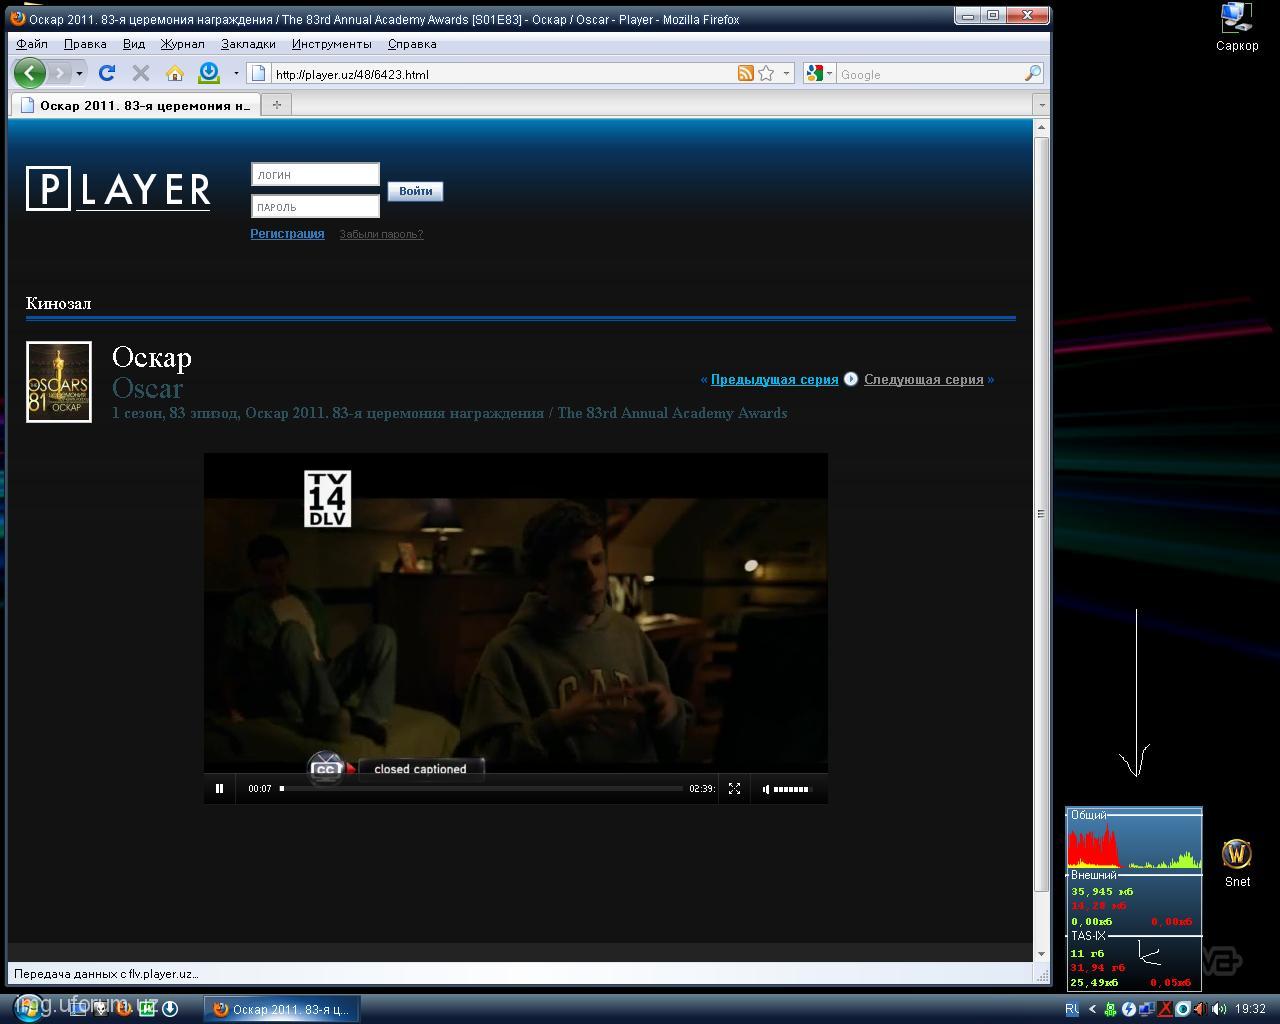This screenshot has height=1024, width=1280.
Task: Go to Следующая серия link
Action: [923, 379]
